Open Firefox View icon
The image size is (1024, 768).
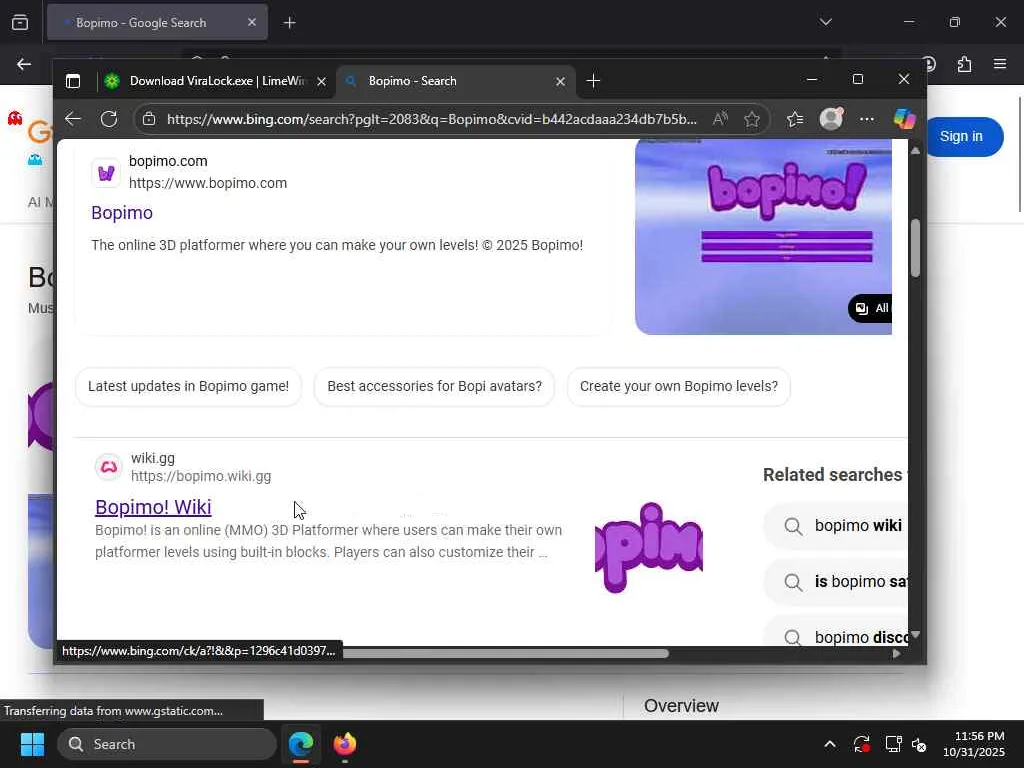click(x=20, y=23)
